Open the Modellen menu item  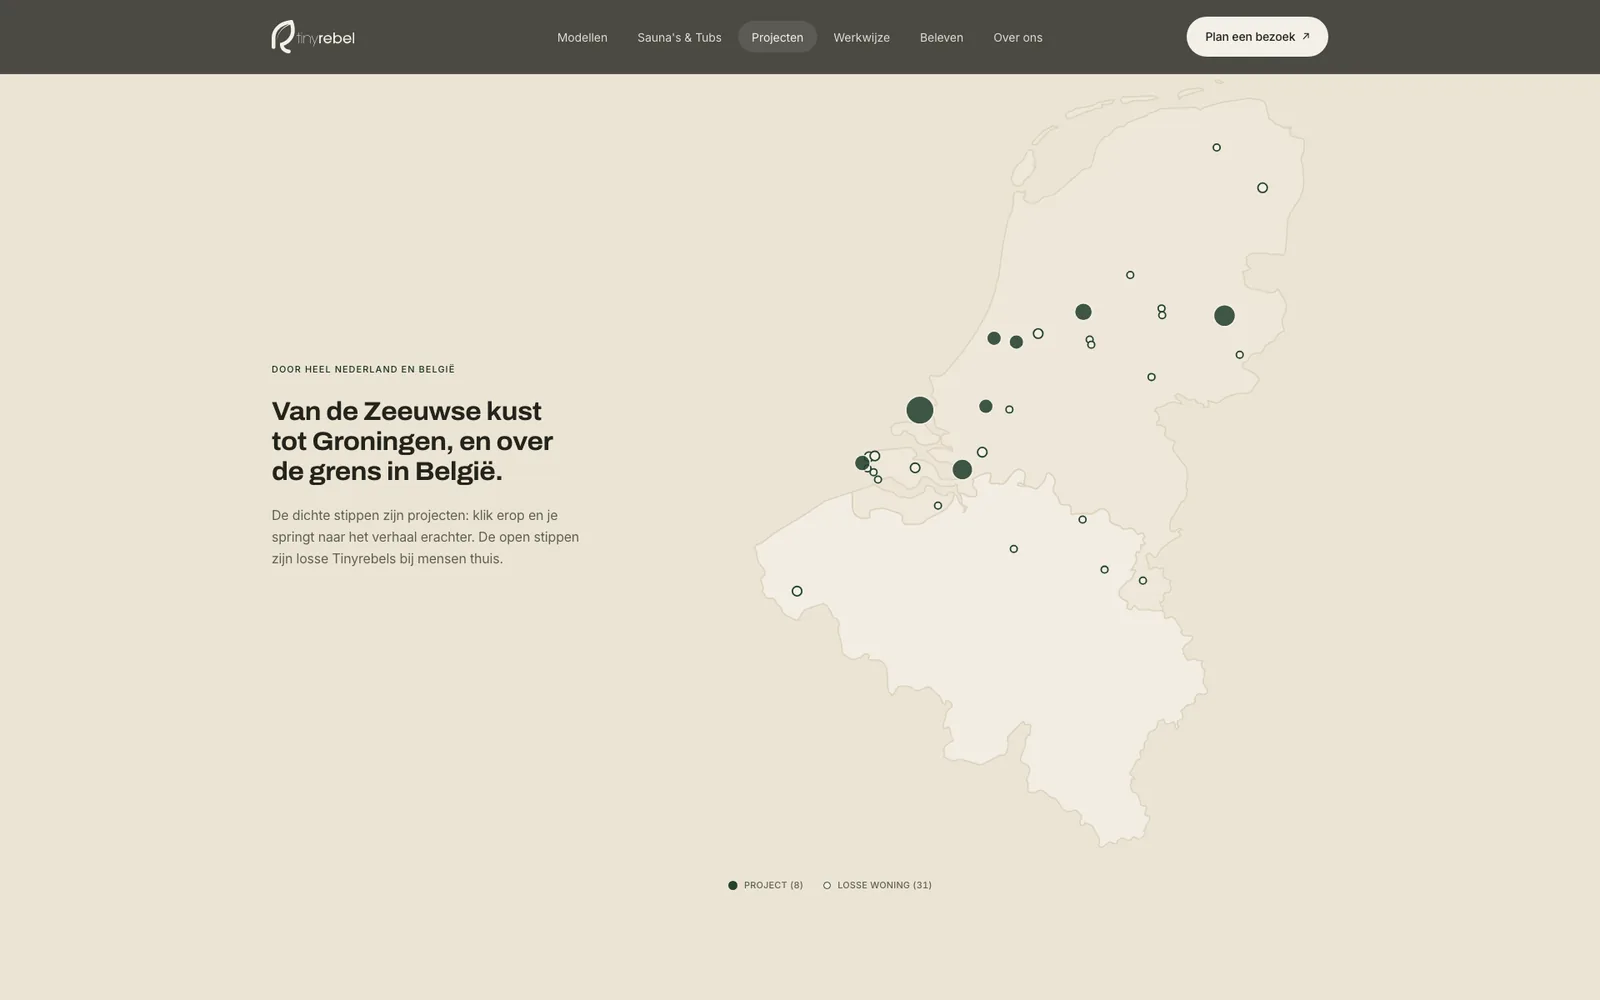[582, 37]
